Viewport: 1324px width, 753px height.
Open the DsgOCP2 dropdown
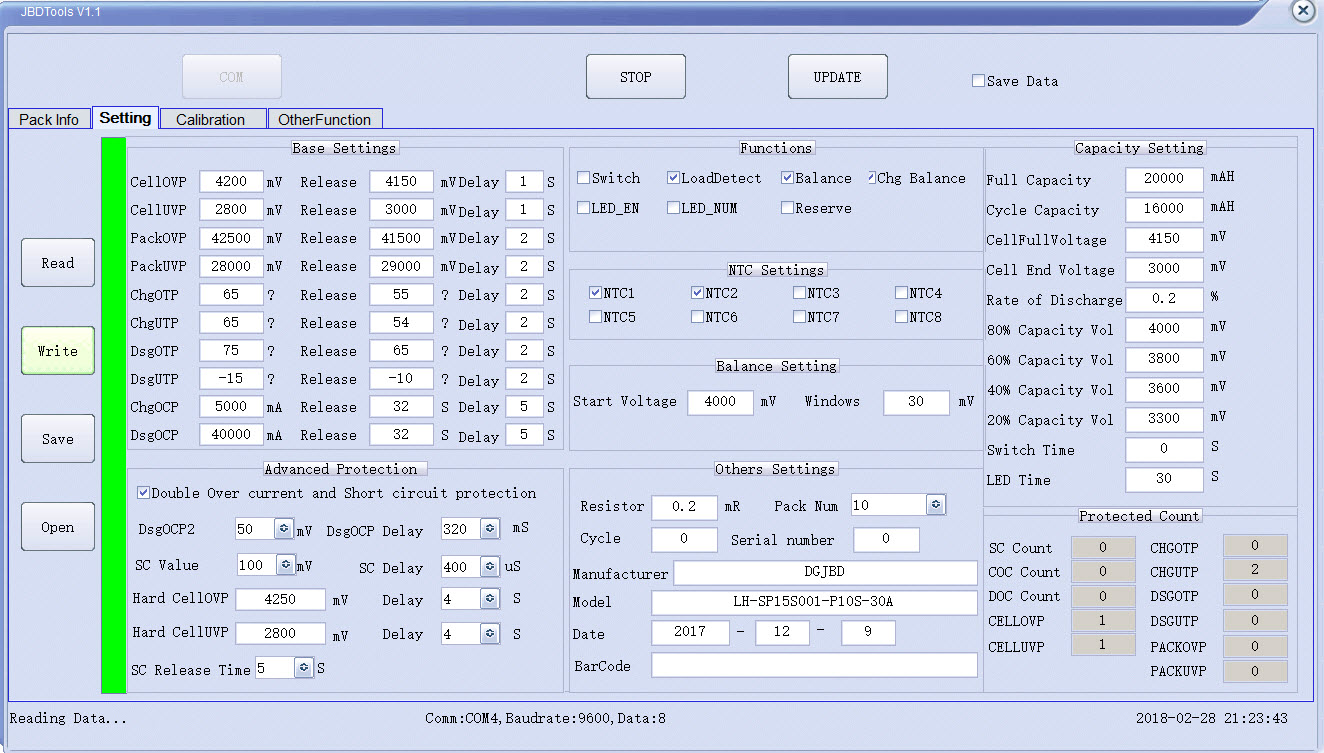click(284, 530)
